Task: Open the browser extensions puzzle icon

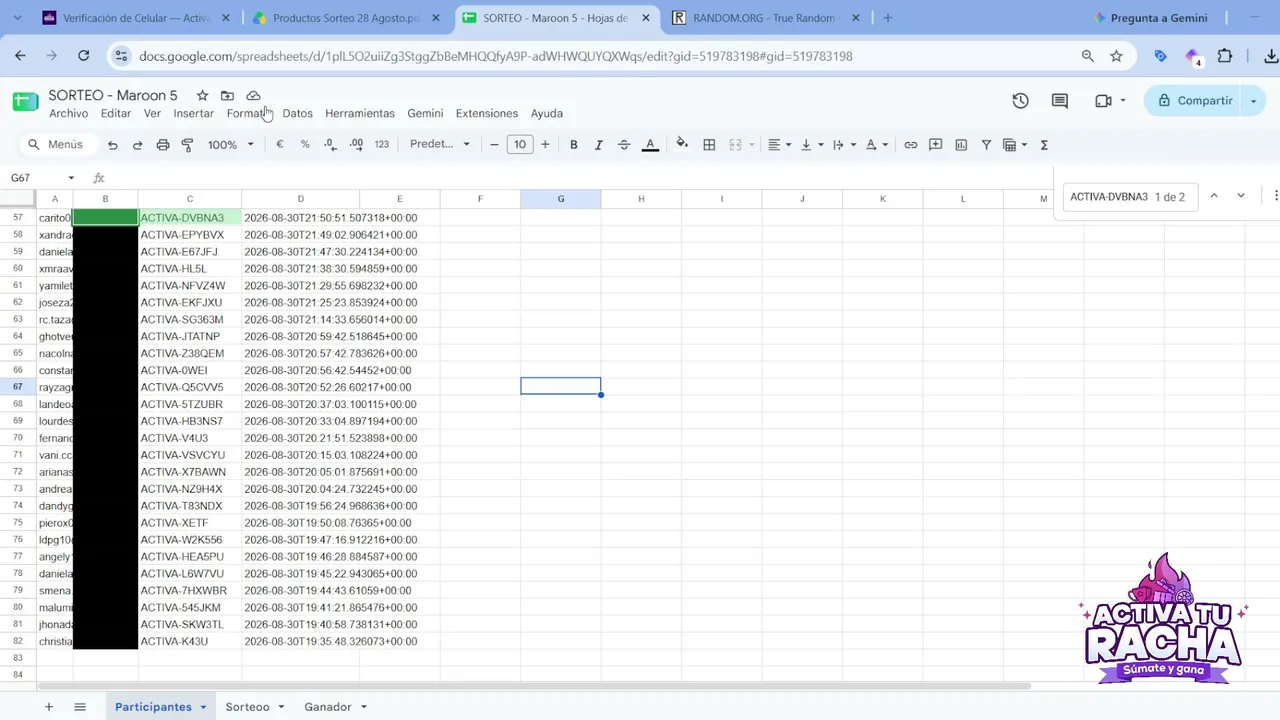Action: (x=1224, y=56)
